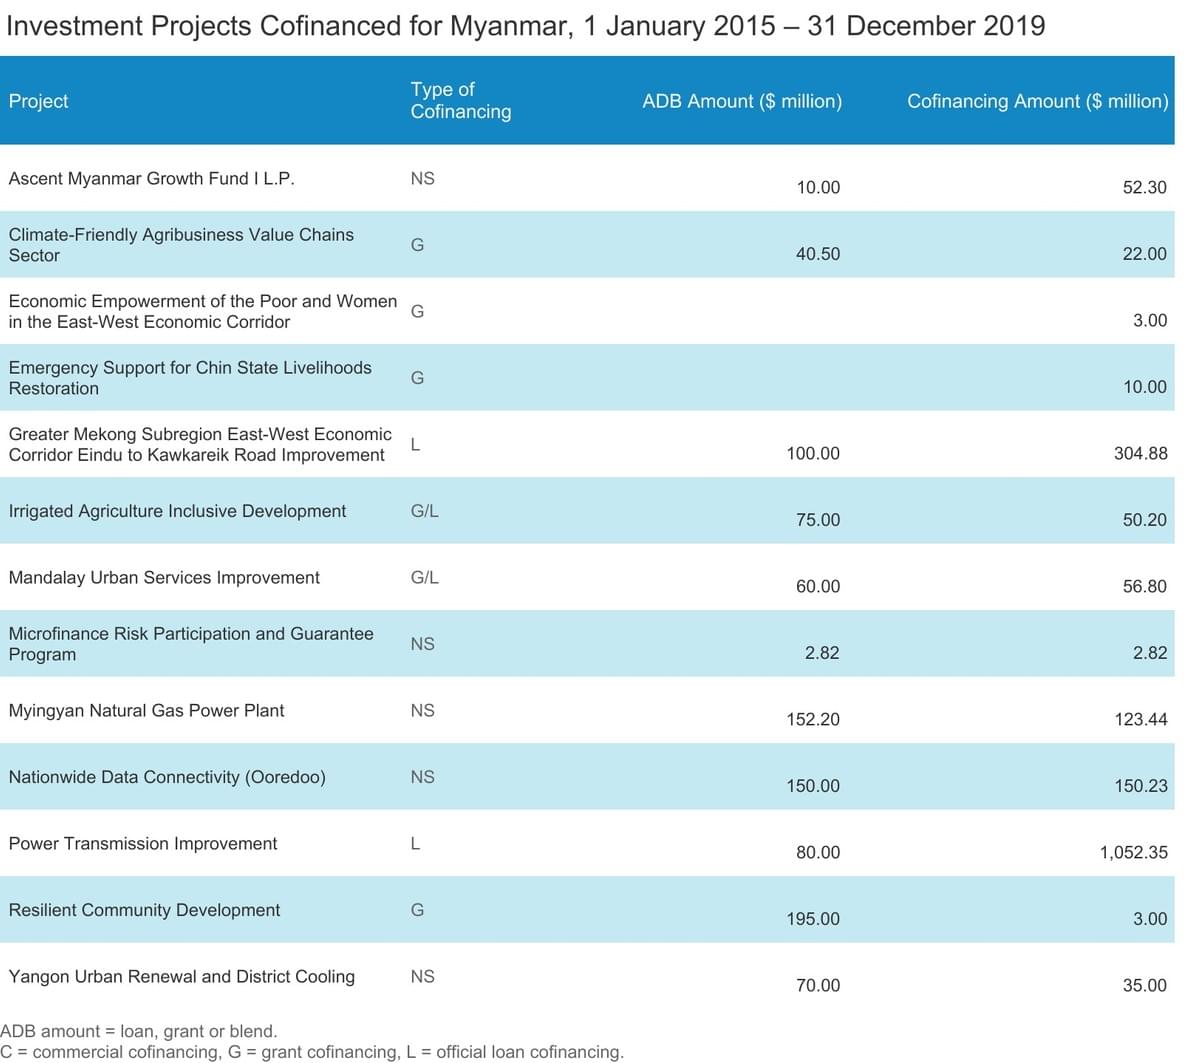Select Resilient Community Development project
The image size is (1200, 1063).
point(144,910)
